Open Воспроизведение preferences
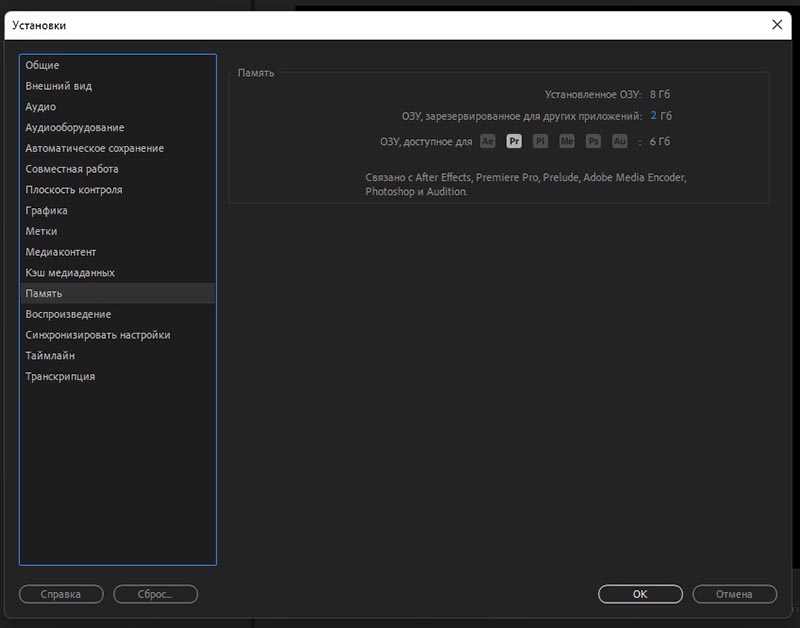 68,314
